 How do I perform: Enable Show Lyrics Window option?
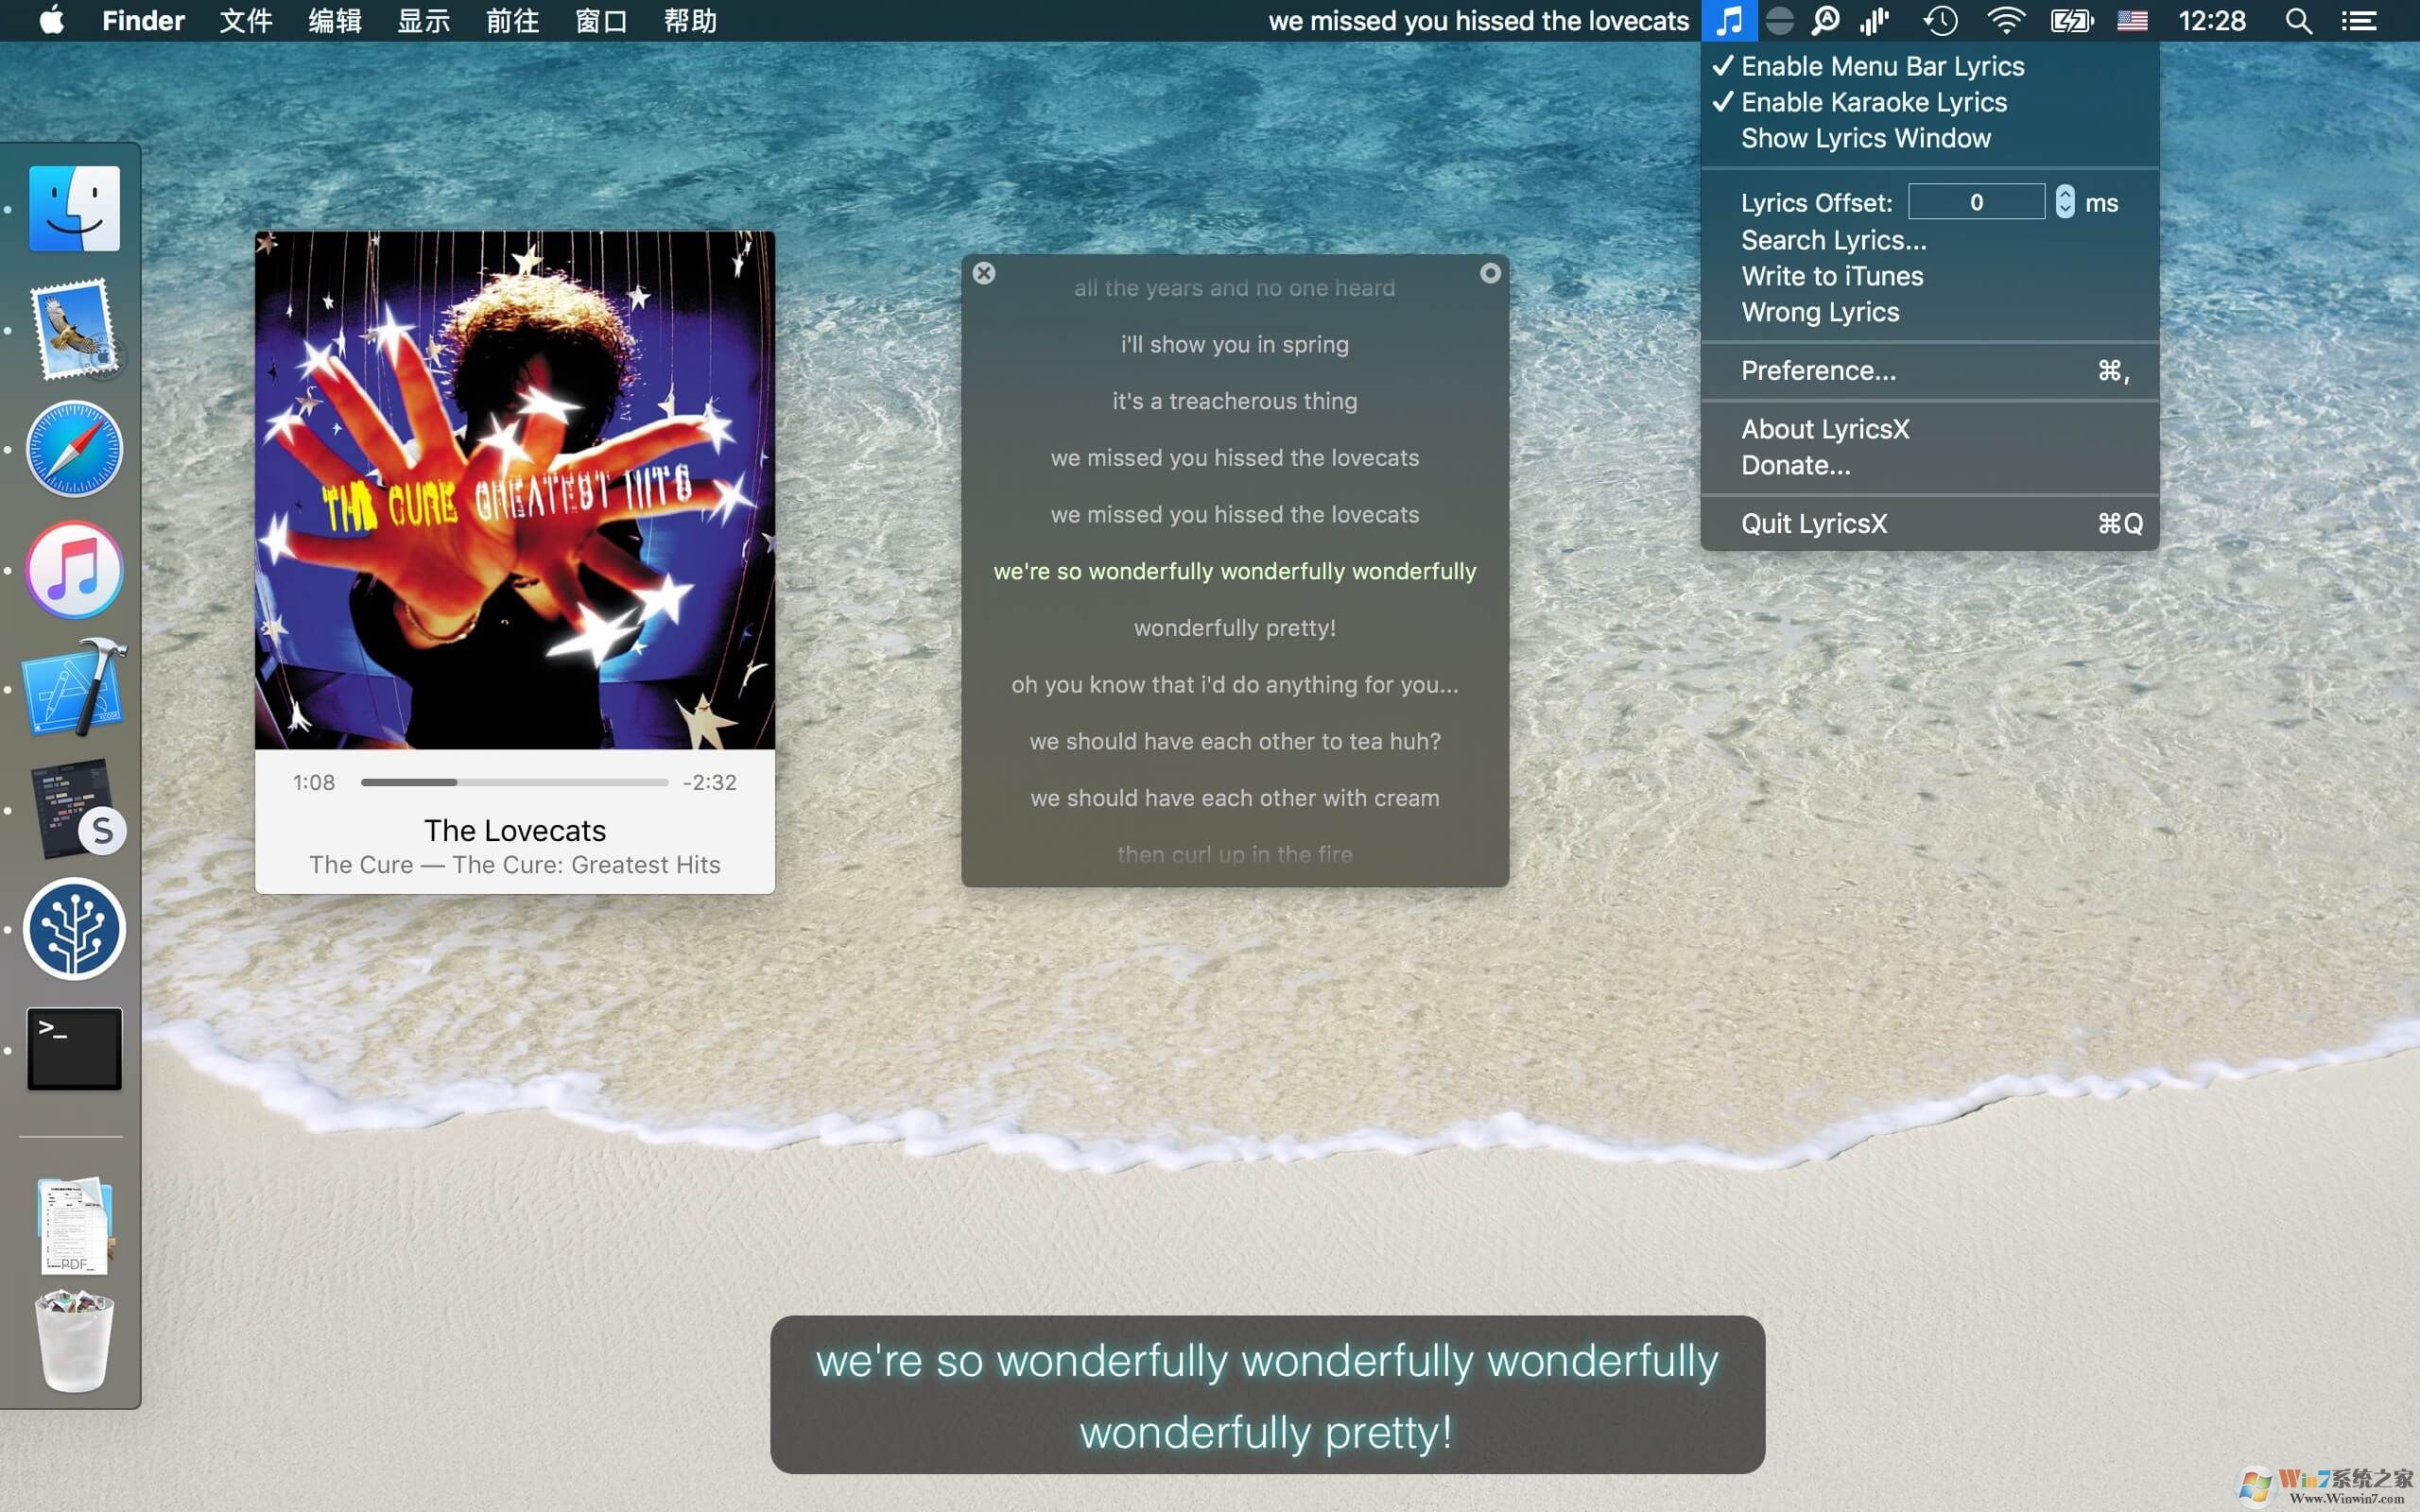pyautogui.click(x=1866, y=138)
